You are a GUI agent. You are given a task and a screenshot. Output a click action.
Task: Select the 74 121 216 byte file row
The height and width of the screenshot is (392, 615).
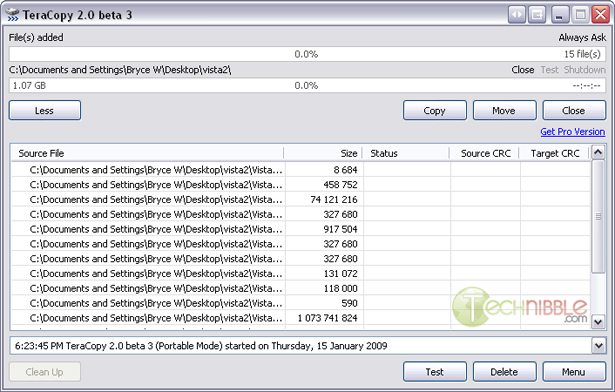click(300, 200)
